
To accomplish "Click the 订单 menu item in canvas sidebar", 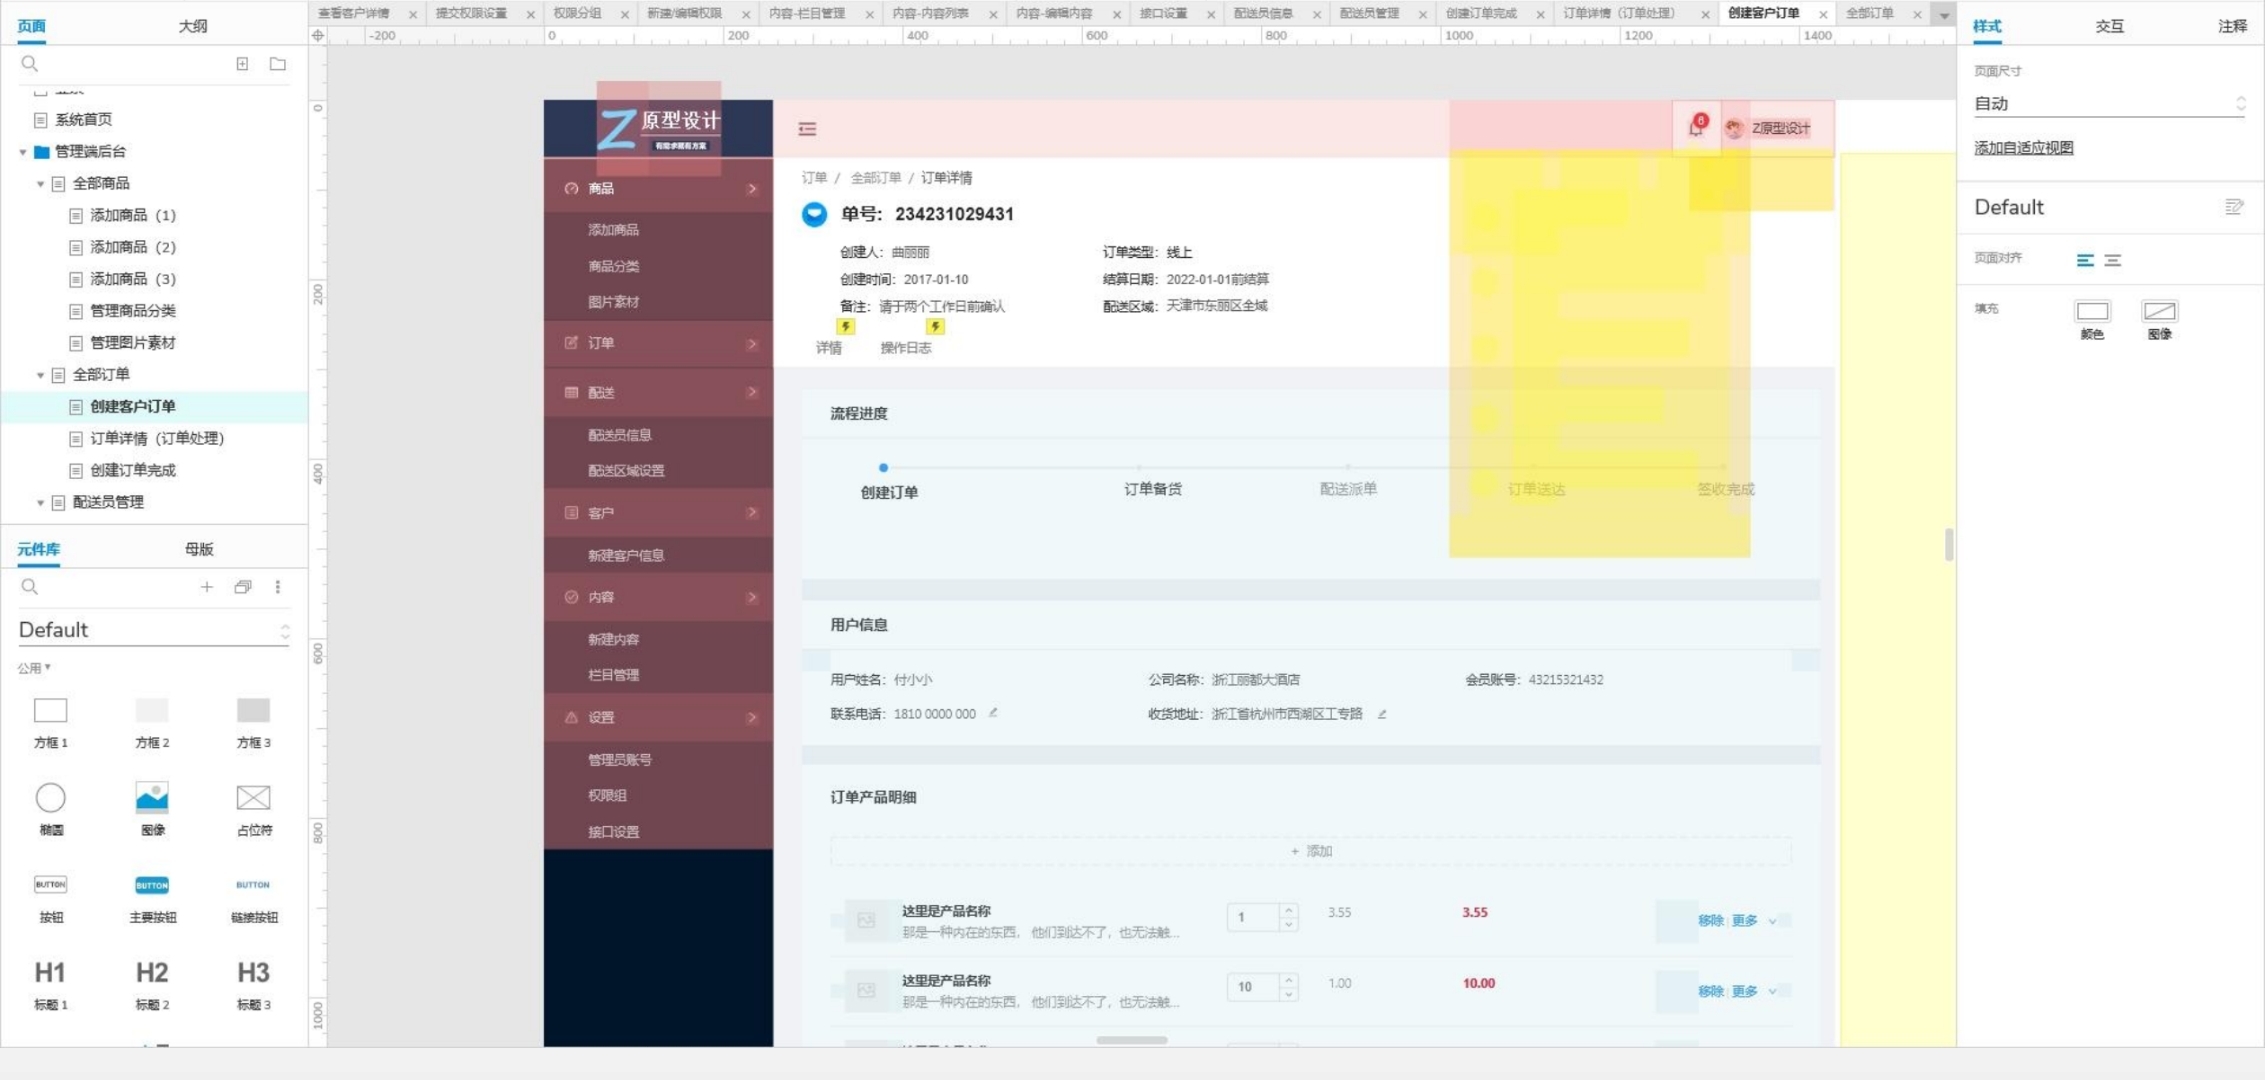I will pos(658,343).
